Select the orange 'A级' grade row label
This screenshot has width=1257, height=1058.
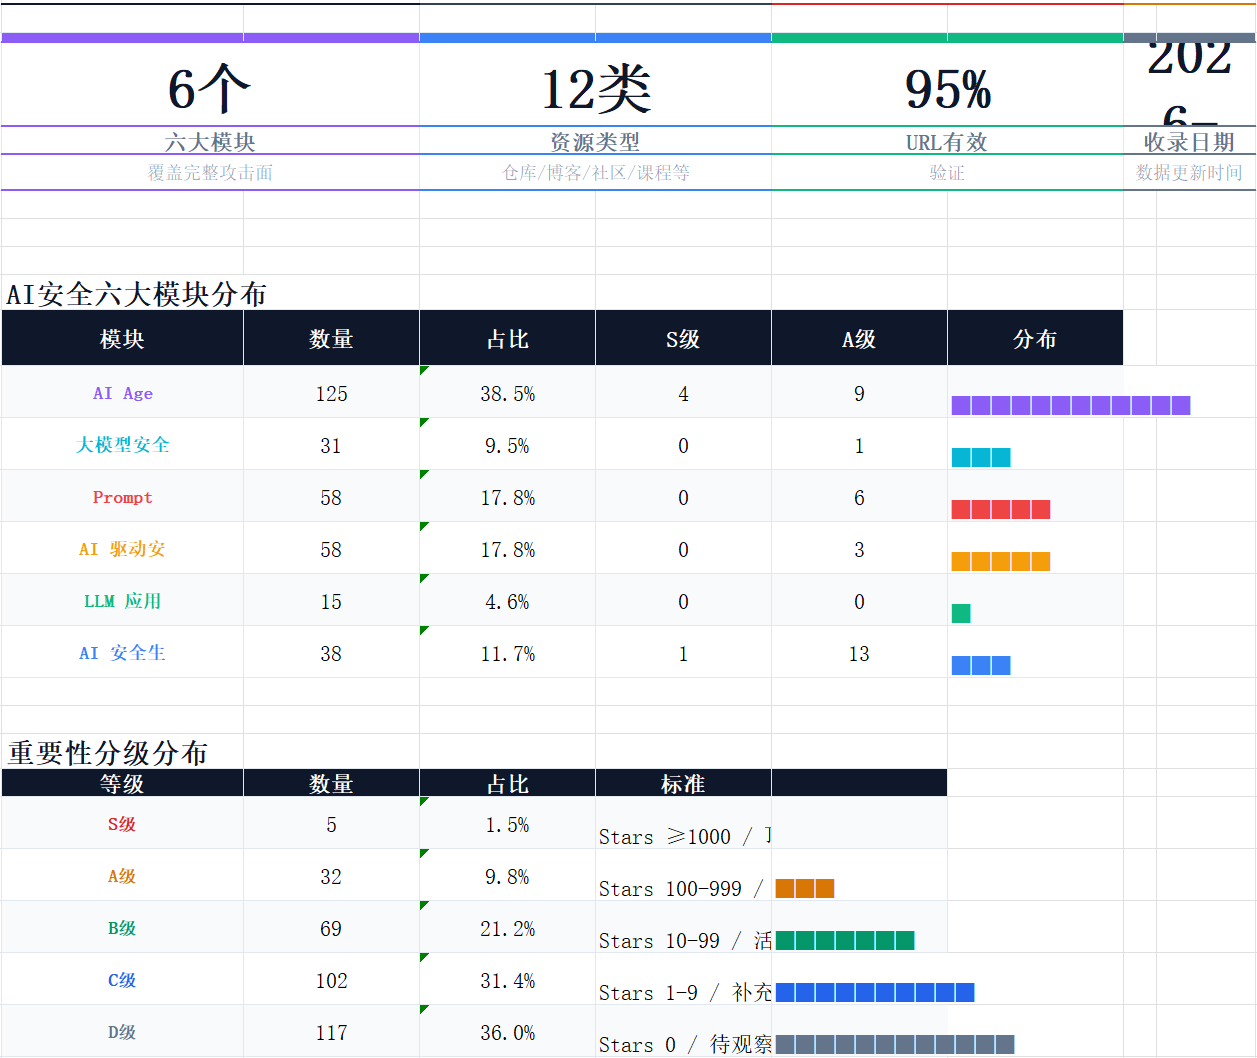[x=122, y=876]
